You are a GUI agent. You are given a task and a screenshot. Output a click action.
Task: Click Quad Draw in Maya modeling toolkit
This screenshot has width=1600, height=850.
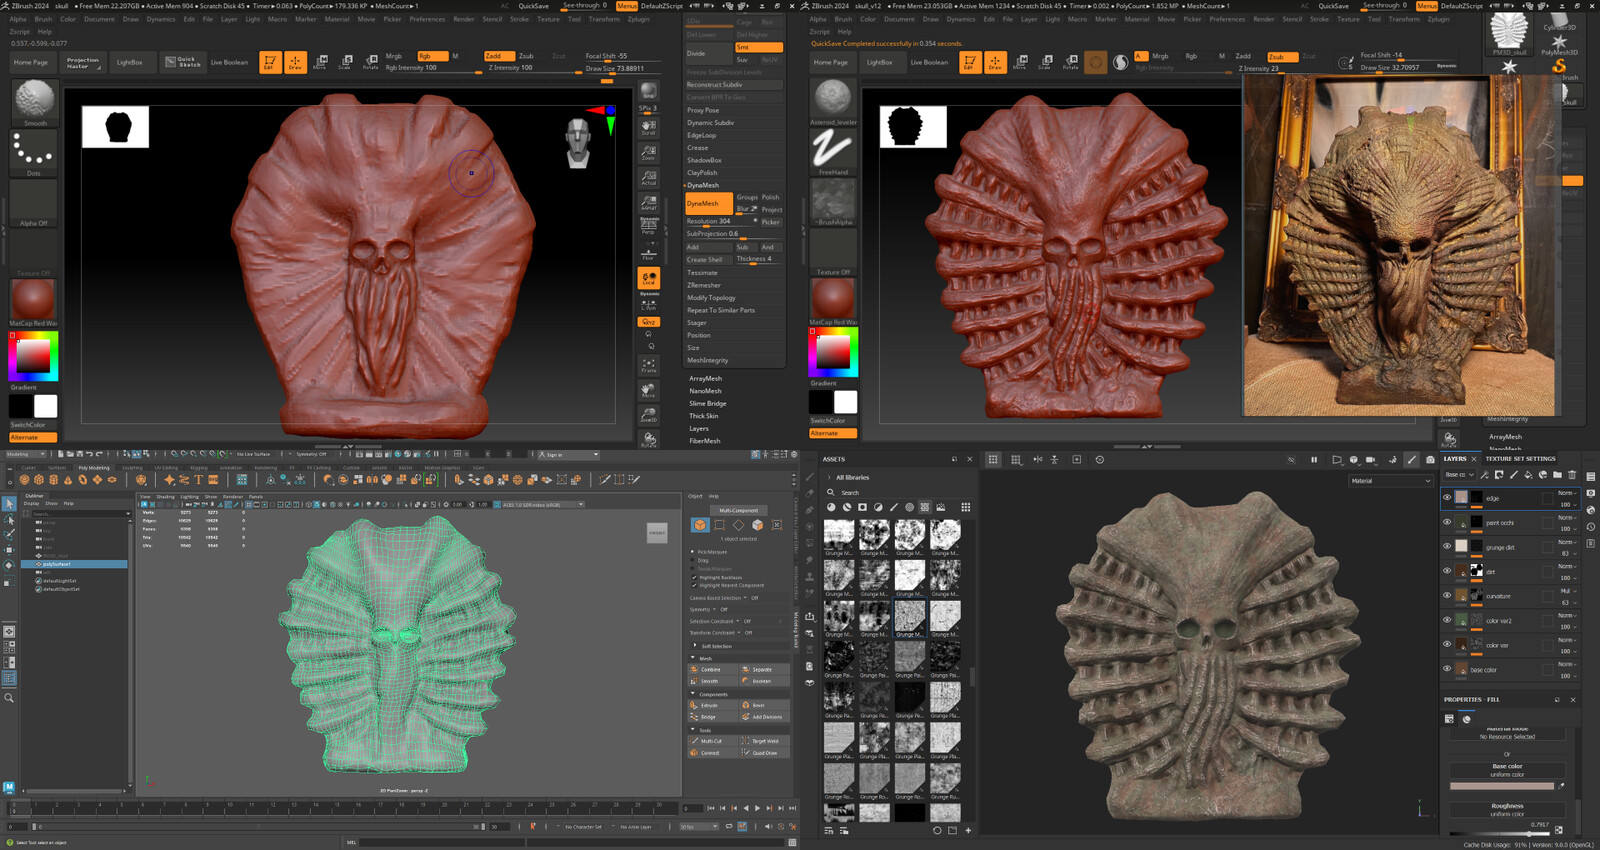click(764, 752)
